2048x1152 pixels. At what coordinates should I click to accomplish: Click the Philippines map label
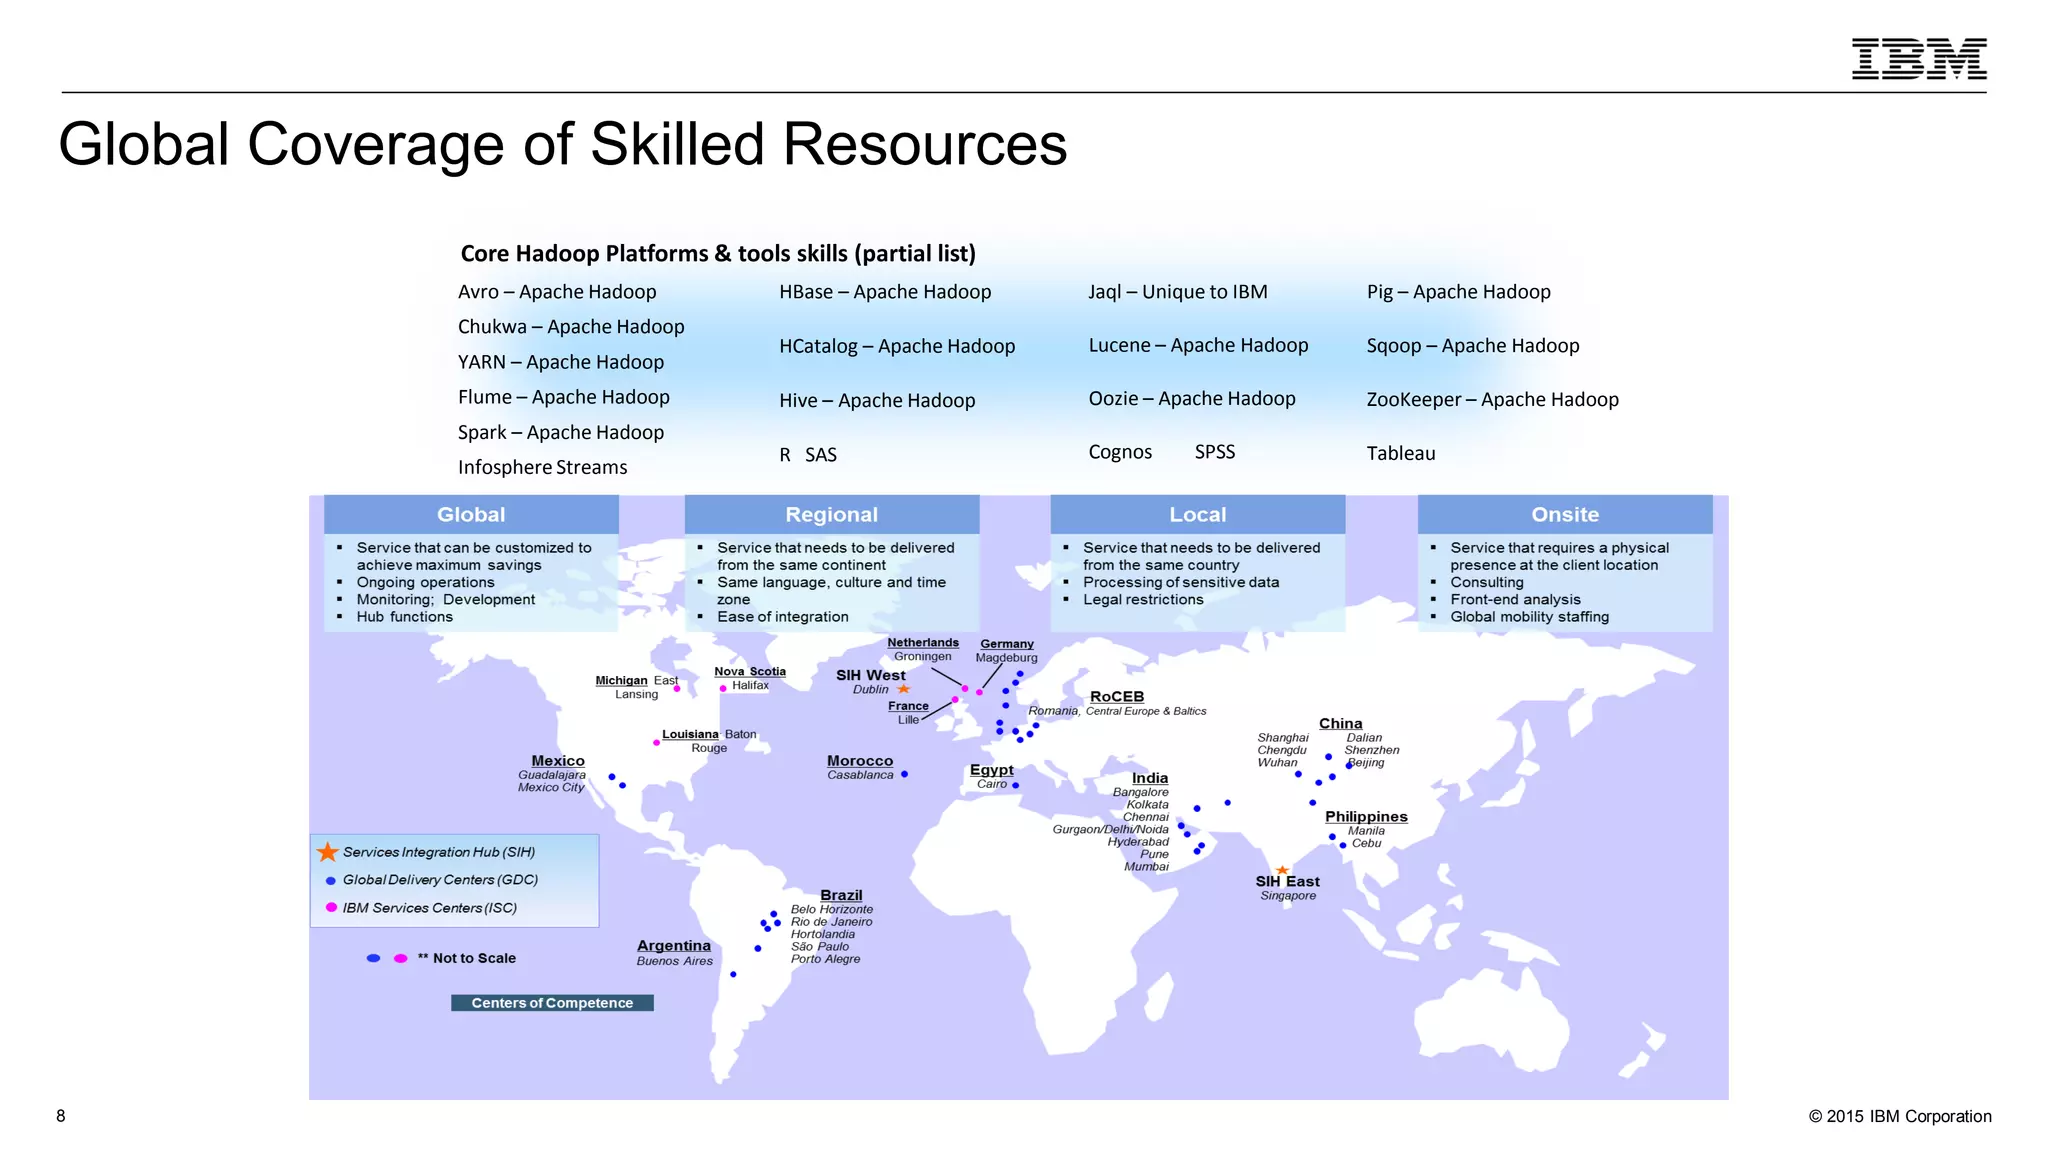pos(1366,817)
